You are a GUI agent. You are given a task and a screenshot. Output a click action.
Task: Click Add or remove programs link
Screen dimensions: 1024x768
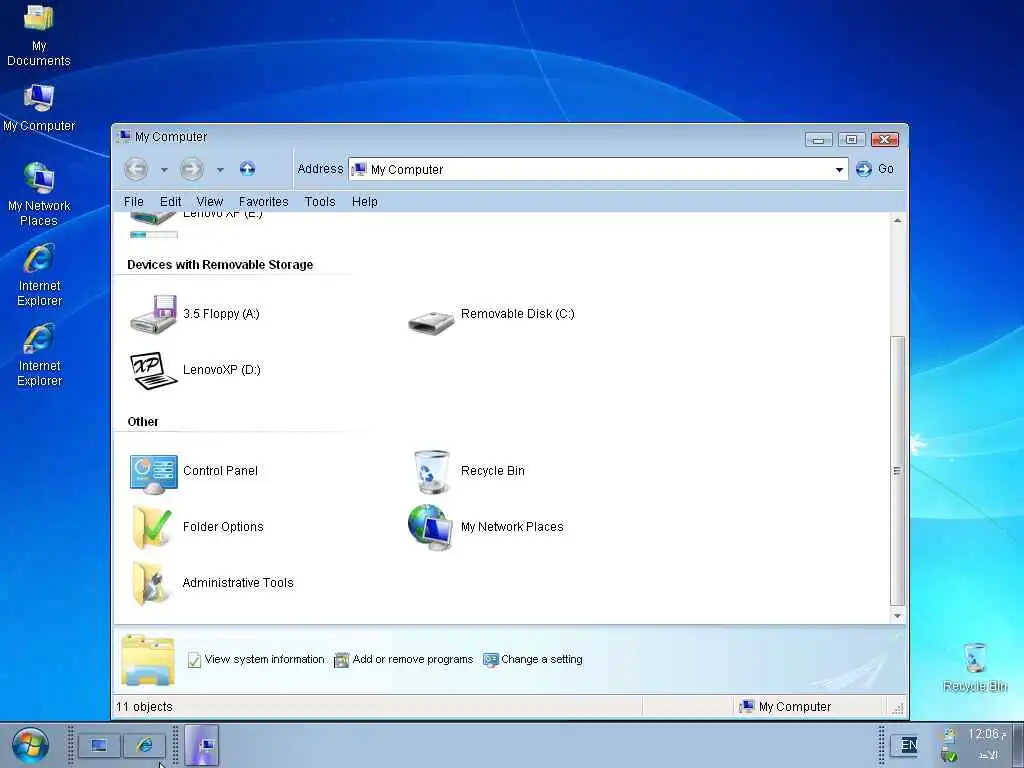404,660
